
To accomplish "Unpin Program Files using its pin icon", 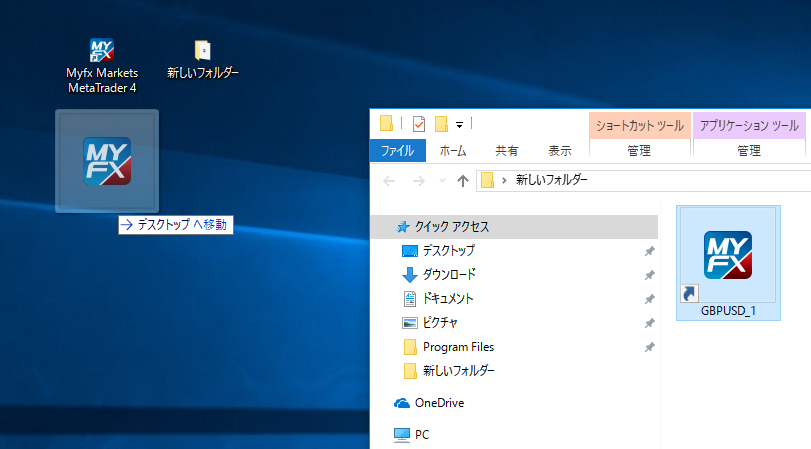I will (650, 347).
